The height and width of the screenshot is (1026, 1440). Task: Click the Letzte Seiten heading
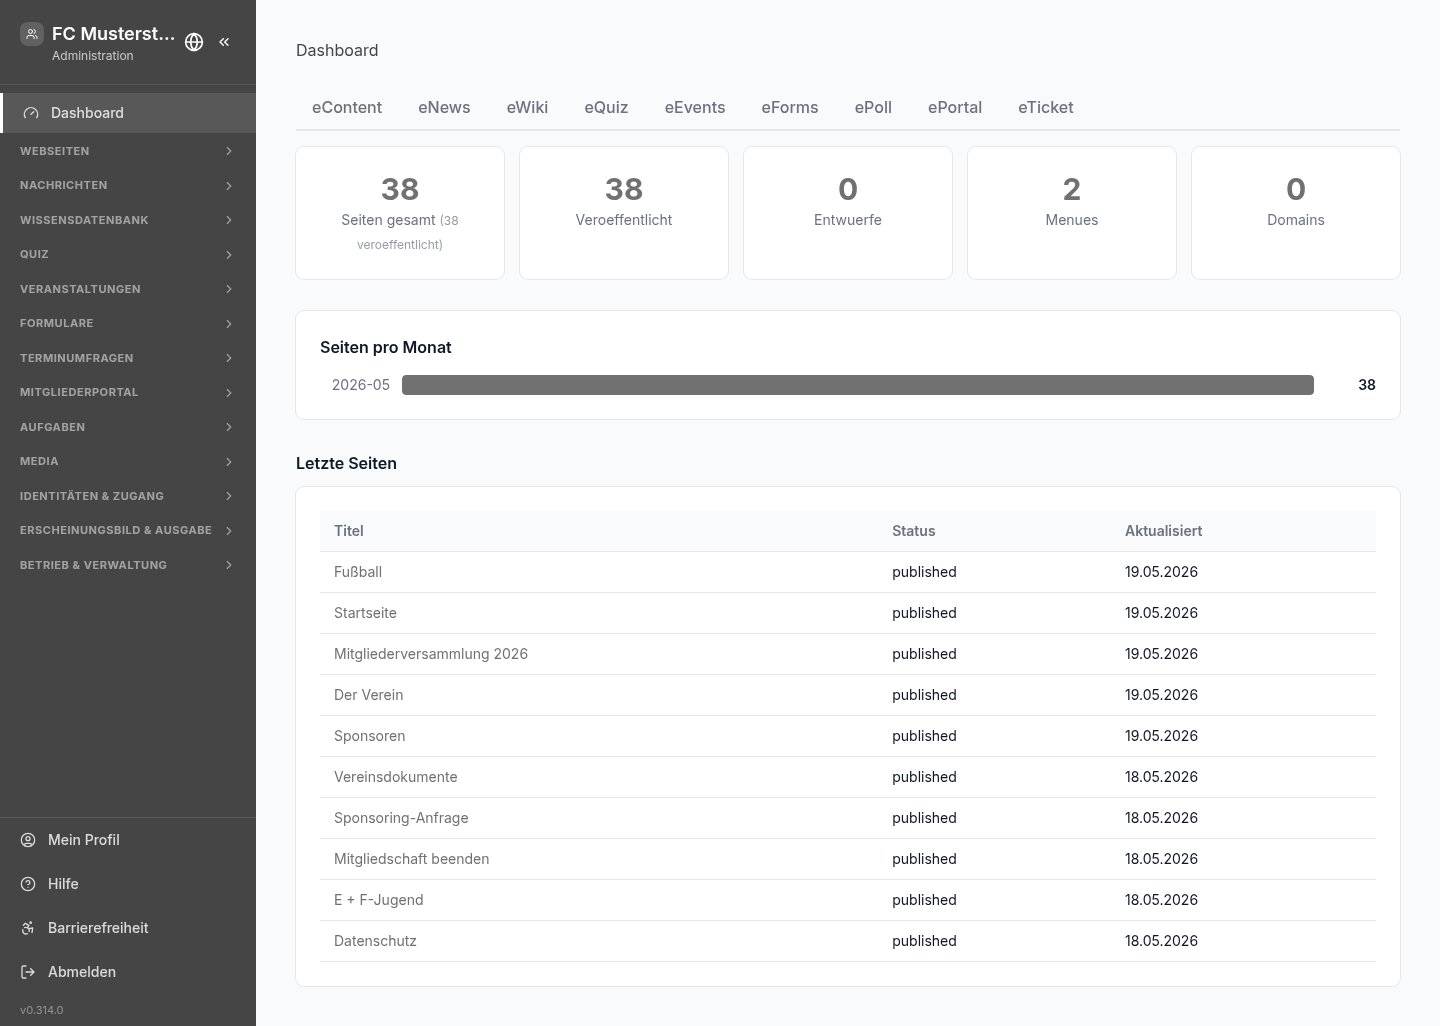click(346, 463)
